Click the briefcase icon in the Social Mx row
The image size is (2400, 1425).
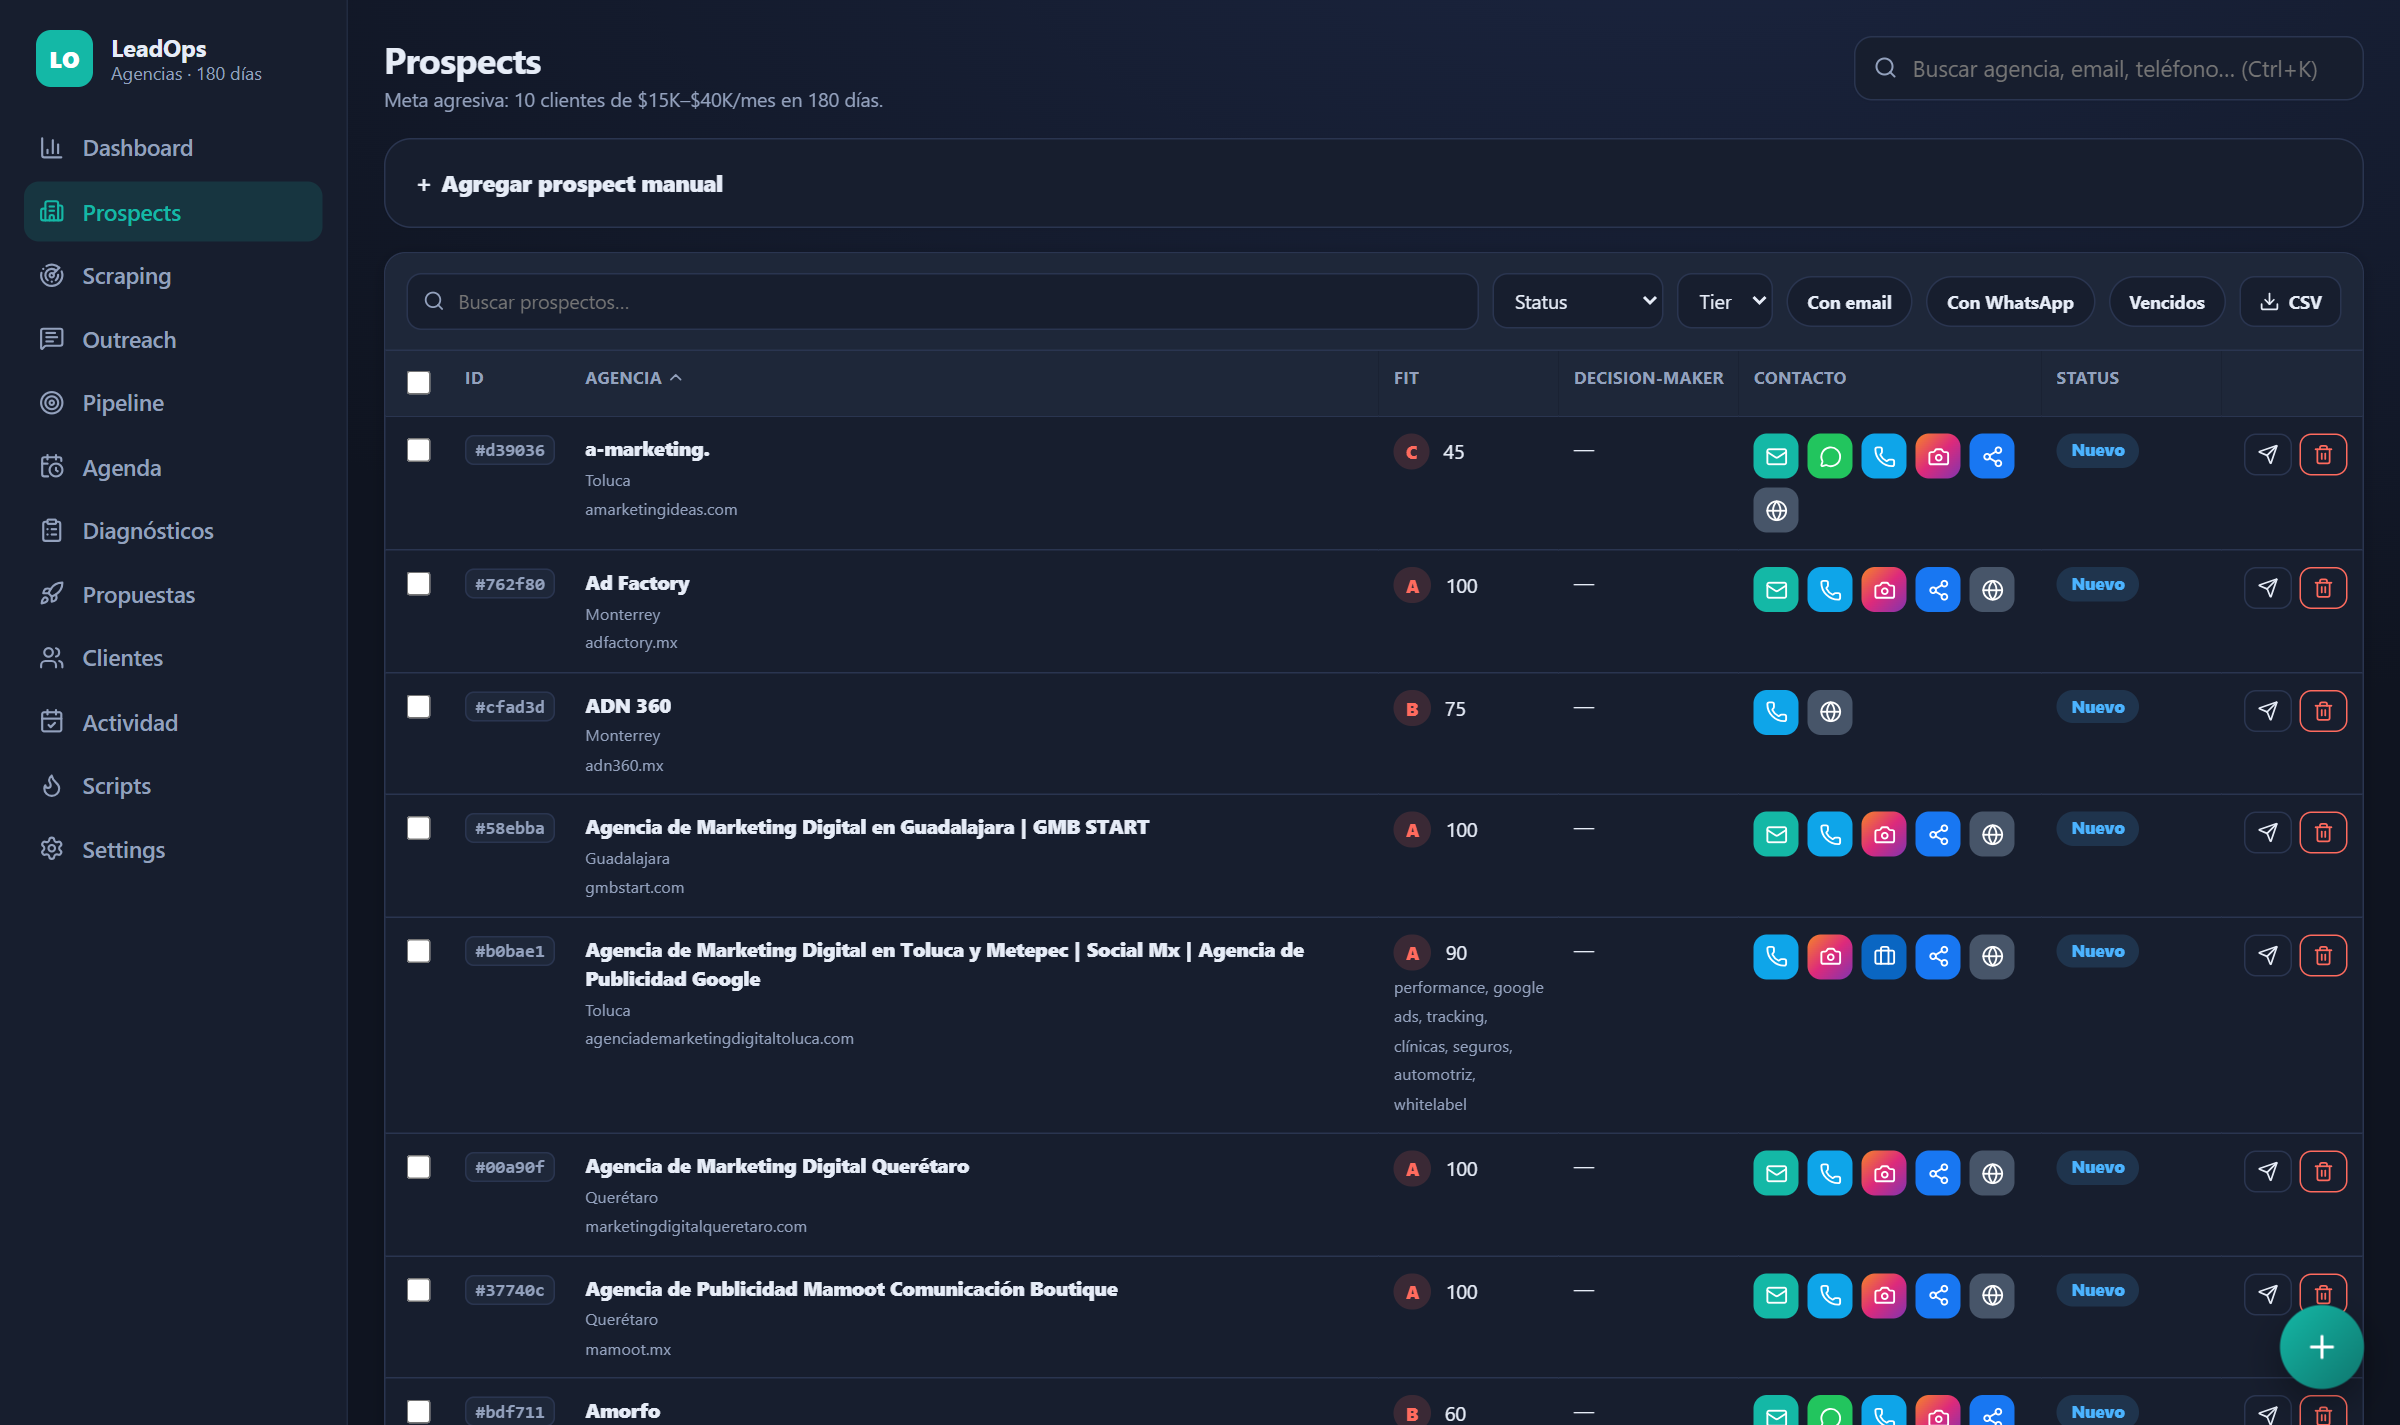(1883, 957)
